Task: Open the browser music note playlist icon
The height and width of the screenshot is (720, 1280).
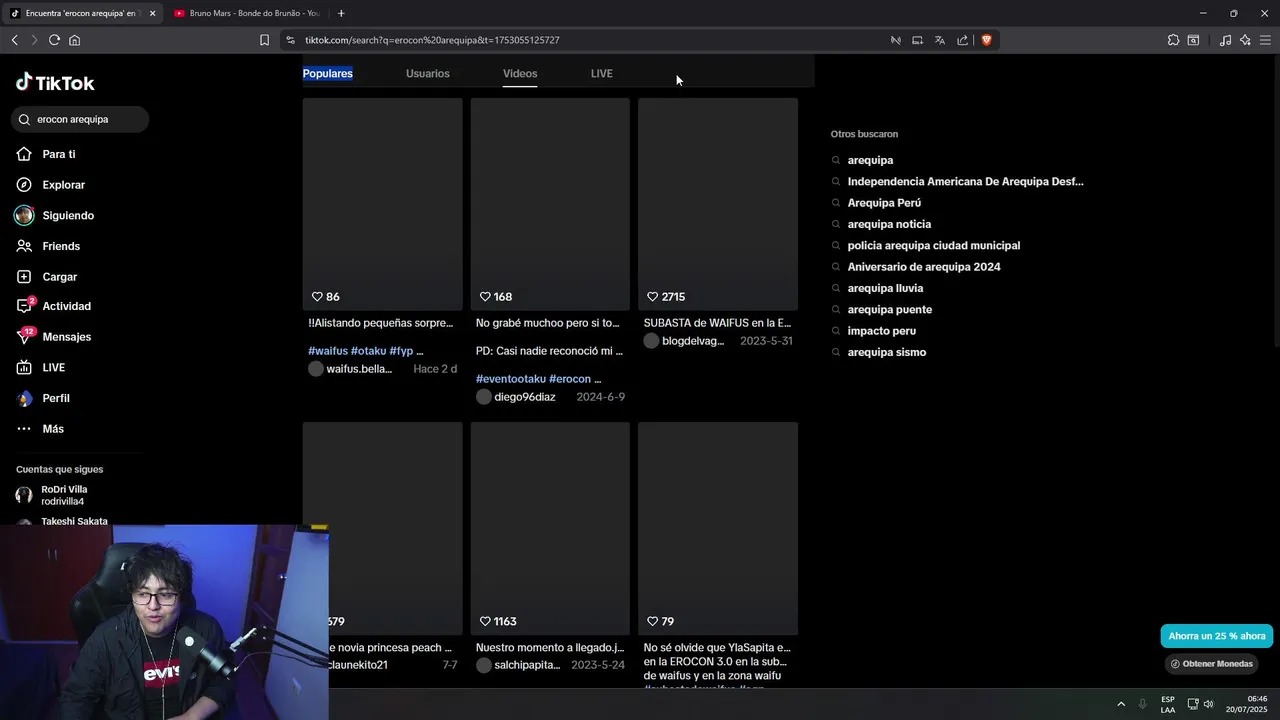Action: point(1225,40)
